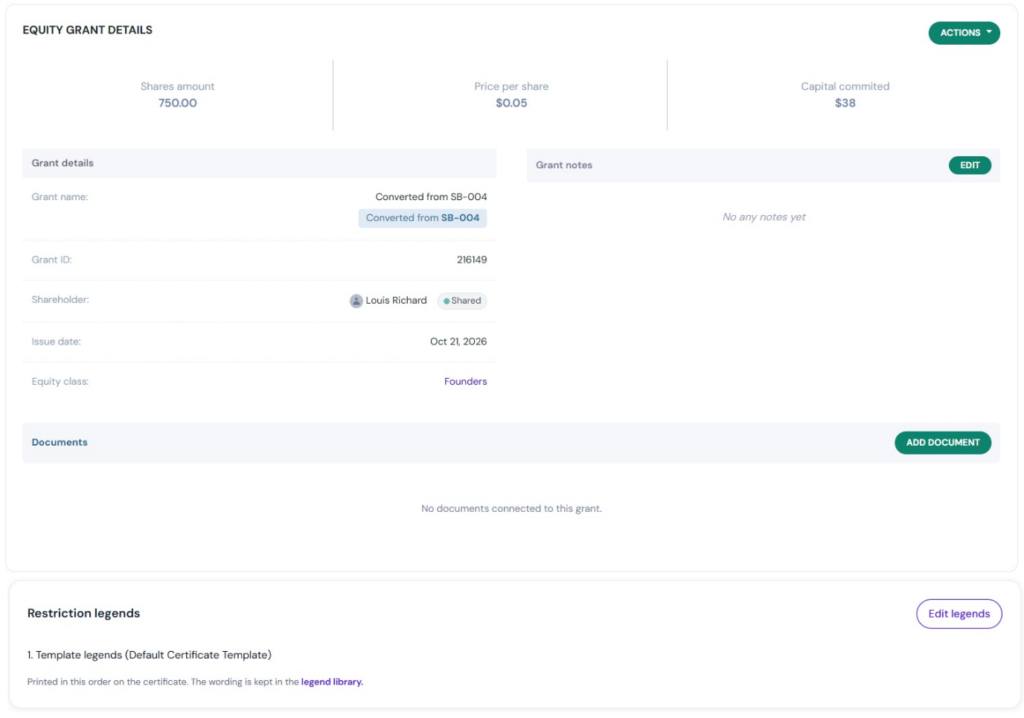The height and width of the screenshot is (718, 1024).
Task: Select the shares amount value 750.00
Action: (x=177, y=103)
